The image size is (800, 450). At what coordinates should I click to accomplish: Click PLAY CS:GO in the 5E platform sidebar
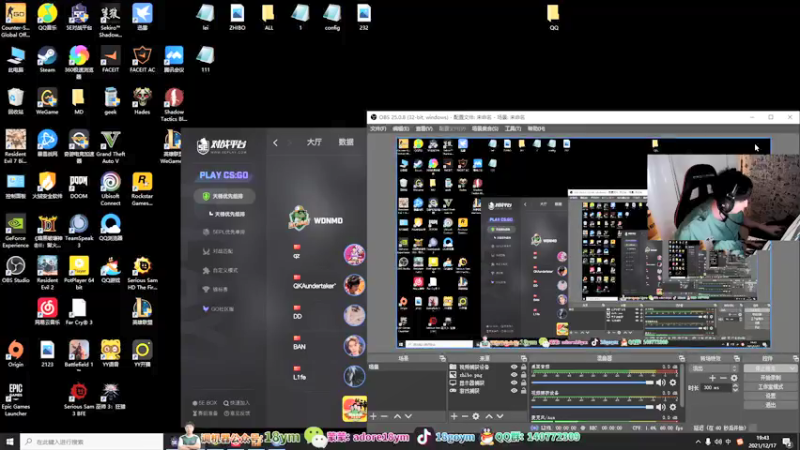(223, 175)
